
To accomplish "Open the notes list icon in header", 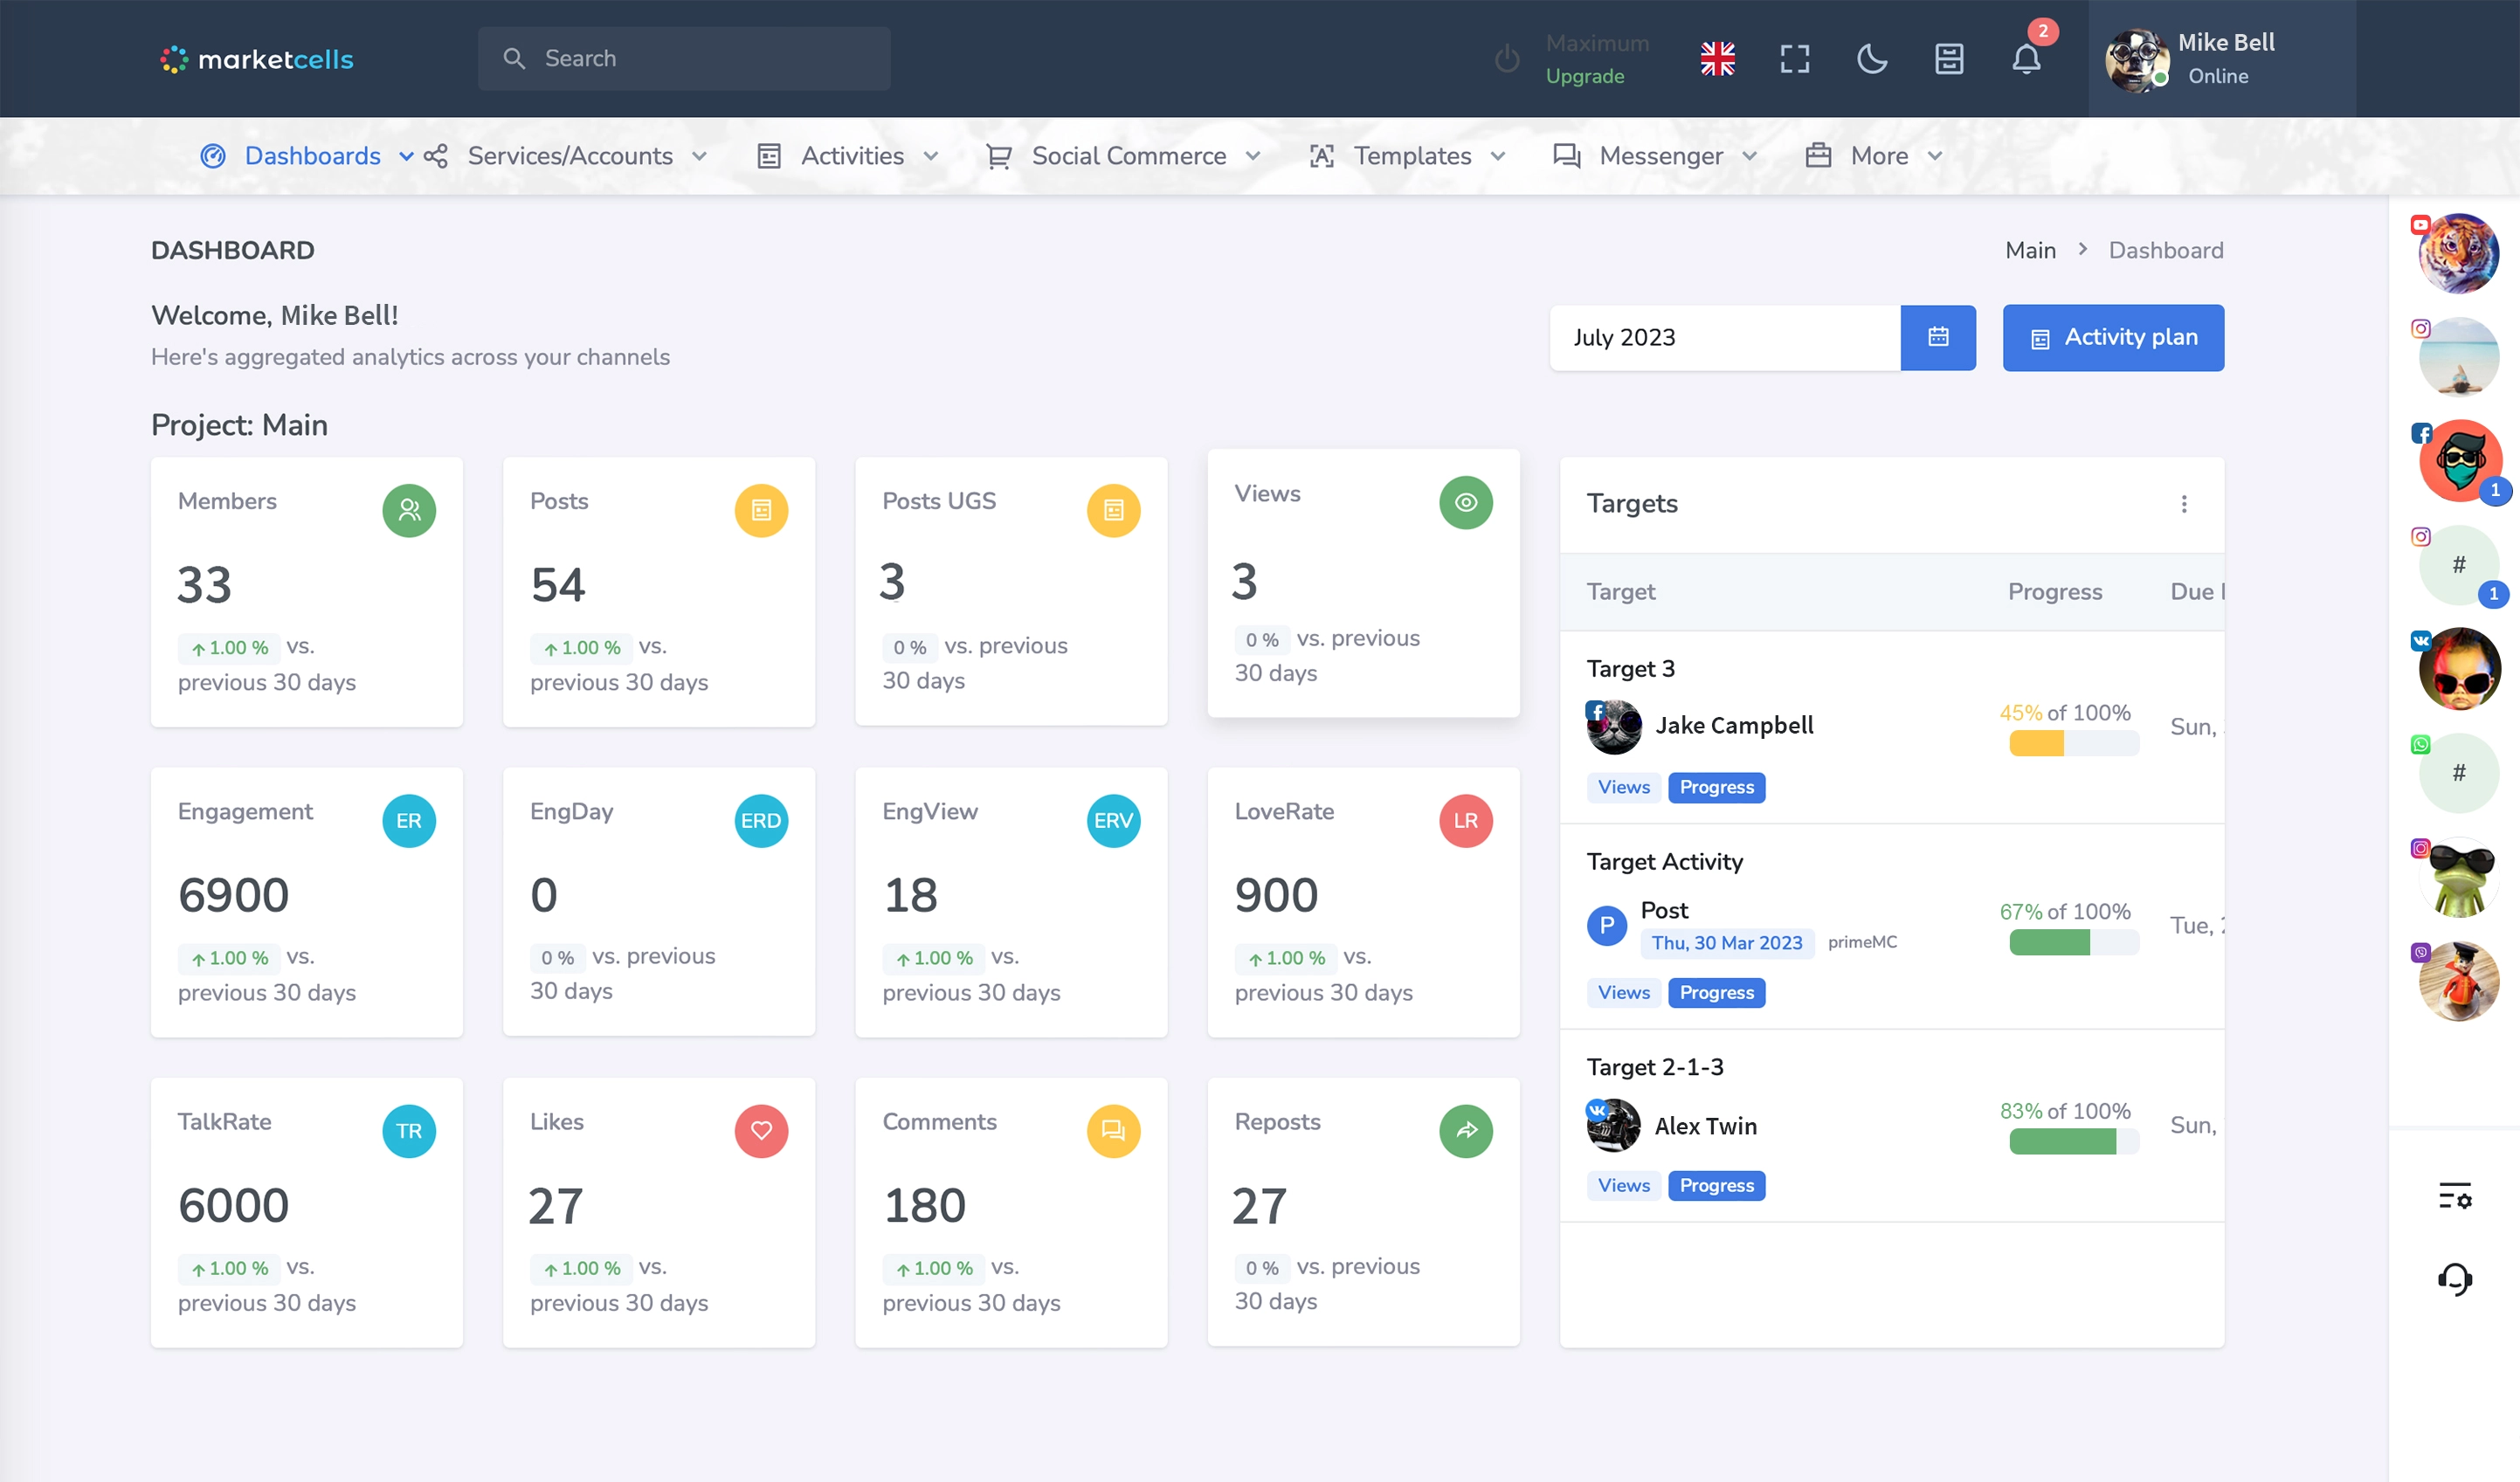I will coord(1949,59).
